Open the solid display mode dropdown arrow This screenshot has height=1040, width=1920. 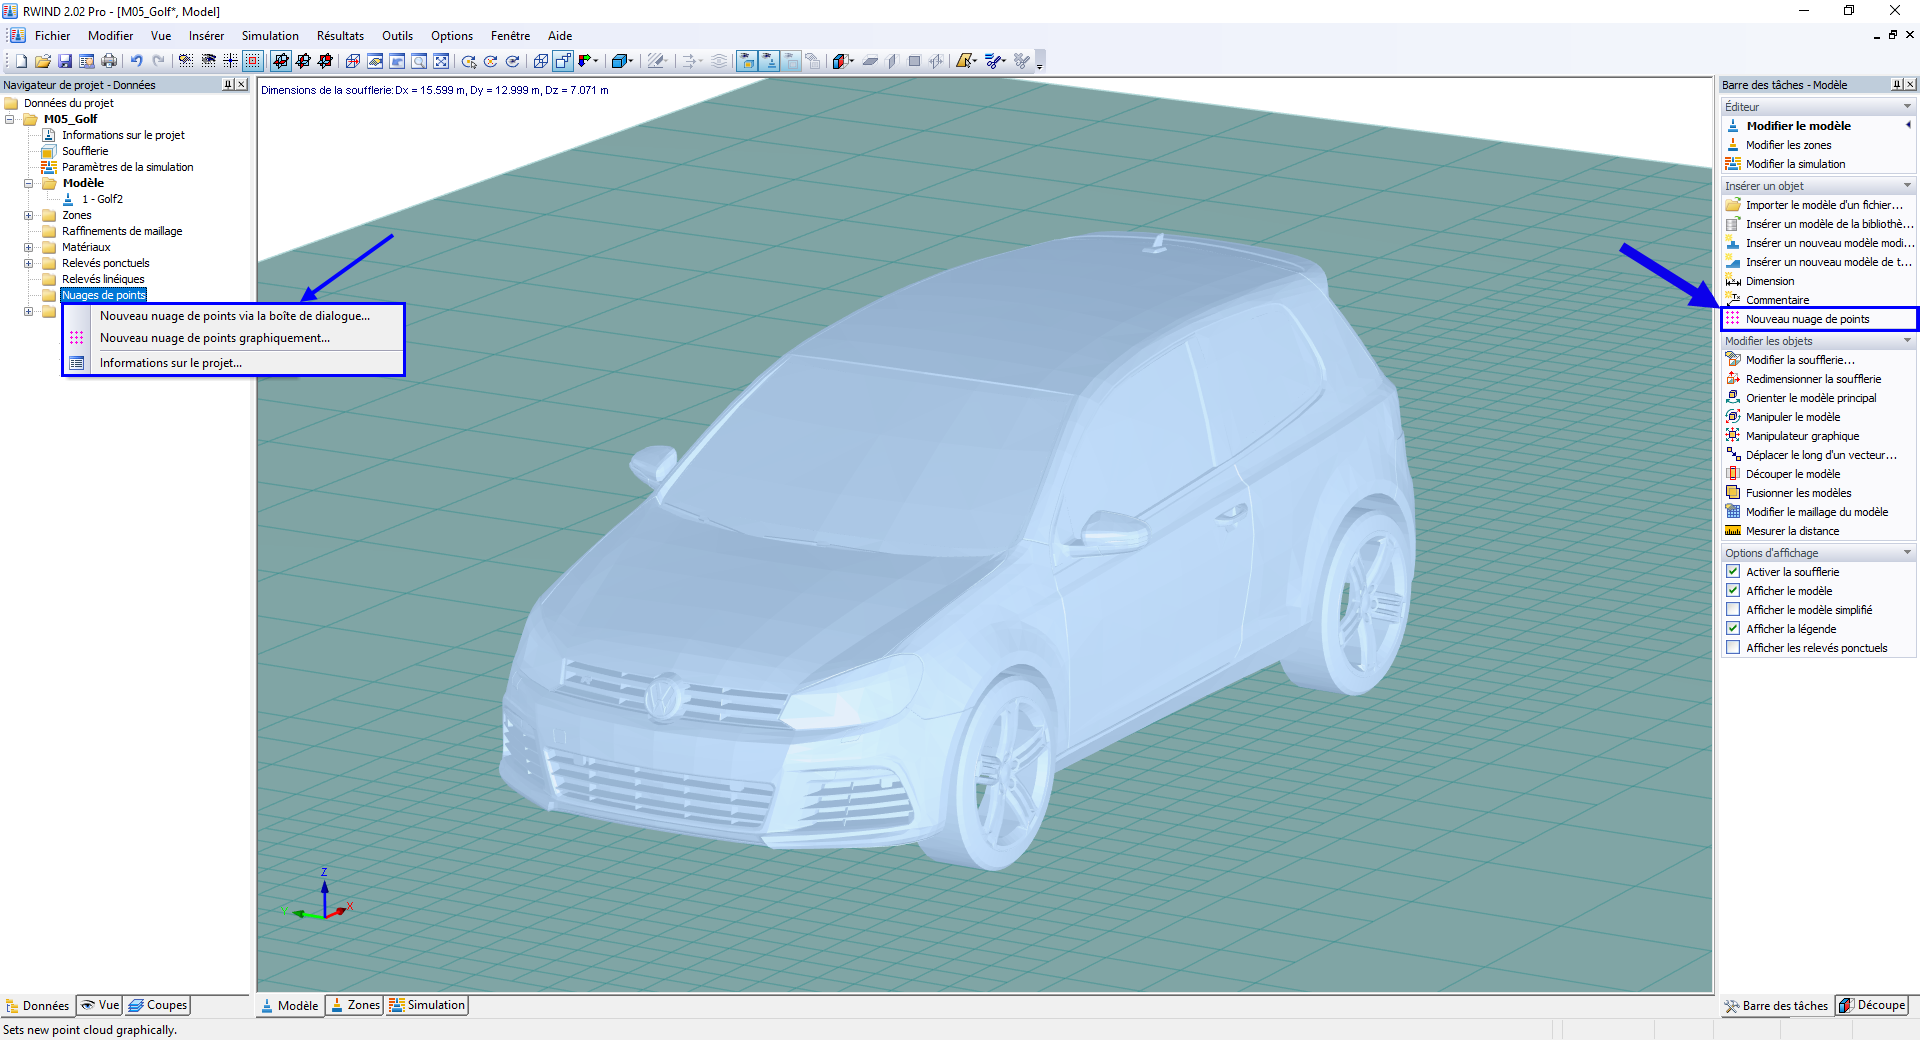pyautogui.click(x=631, y=61)
